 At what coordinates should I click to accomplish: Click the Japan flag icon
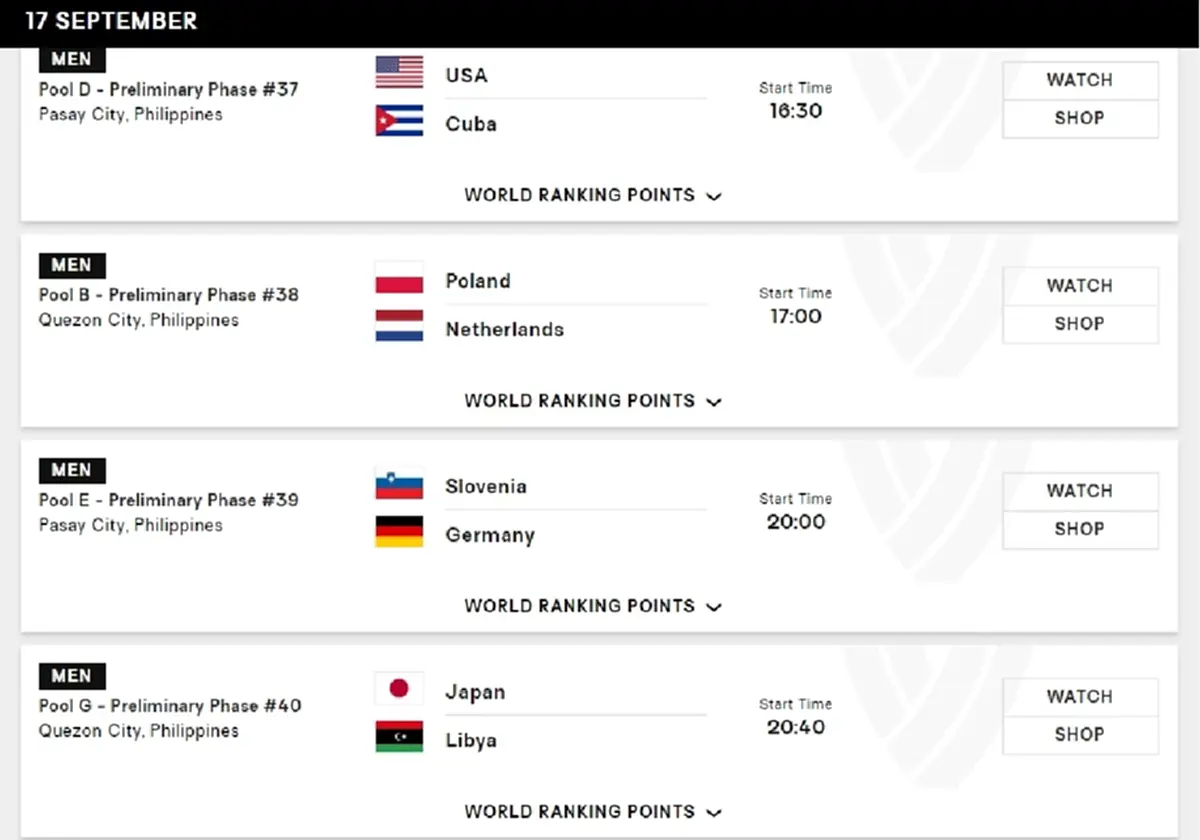click(399, 689)
